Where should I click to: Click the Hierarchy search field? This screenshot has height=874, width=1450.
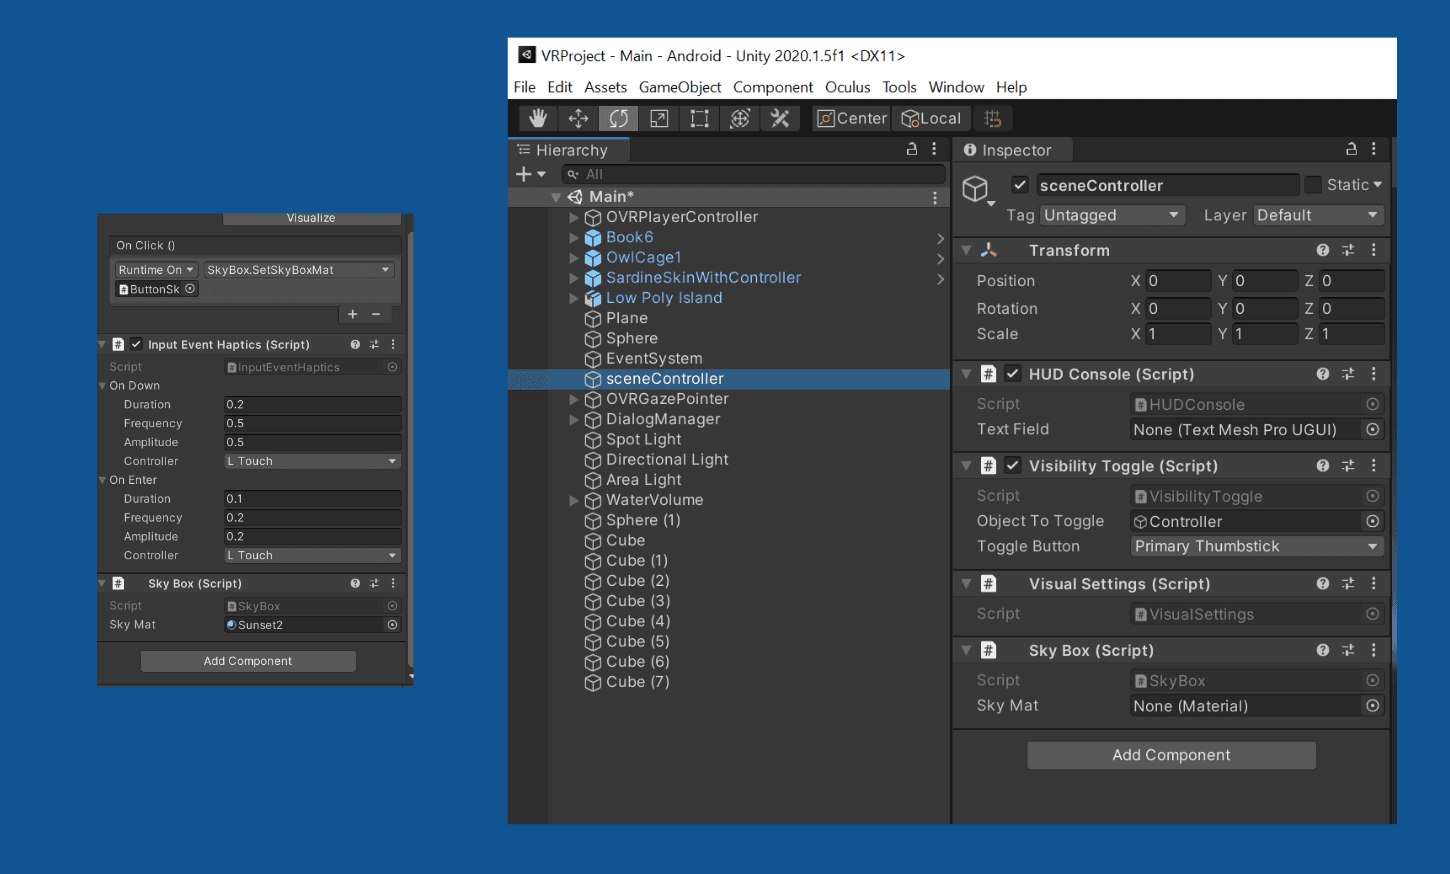(752, 174)
